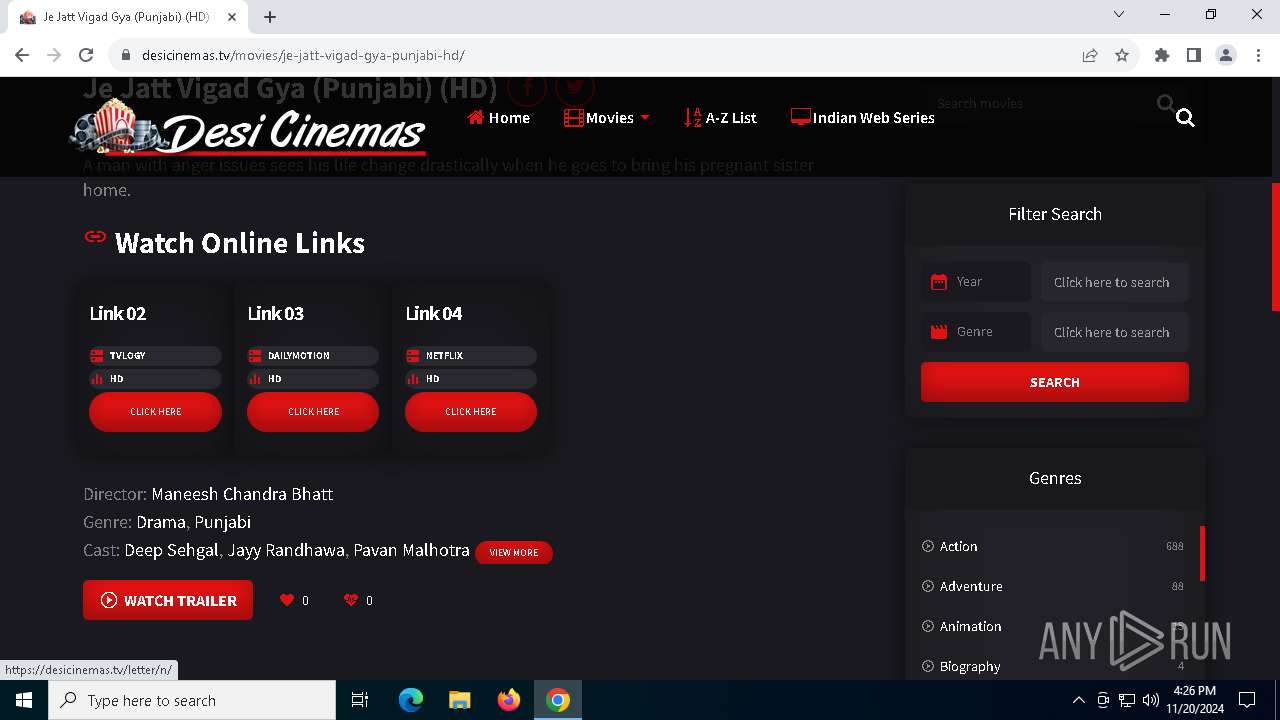
Task: Open the Adventure genre entry
Action: (x=970, y=586)
